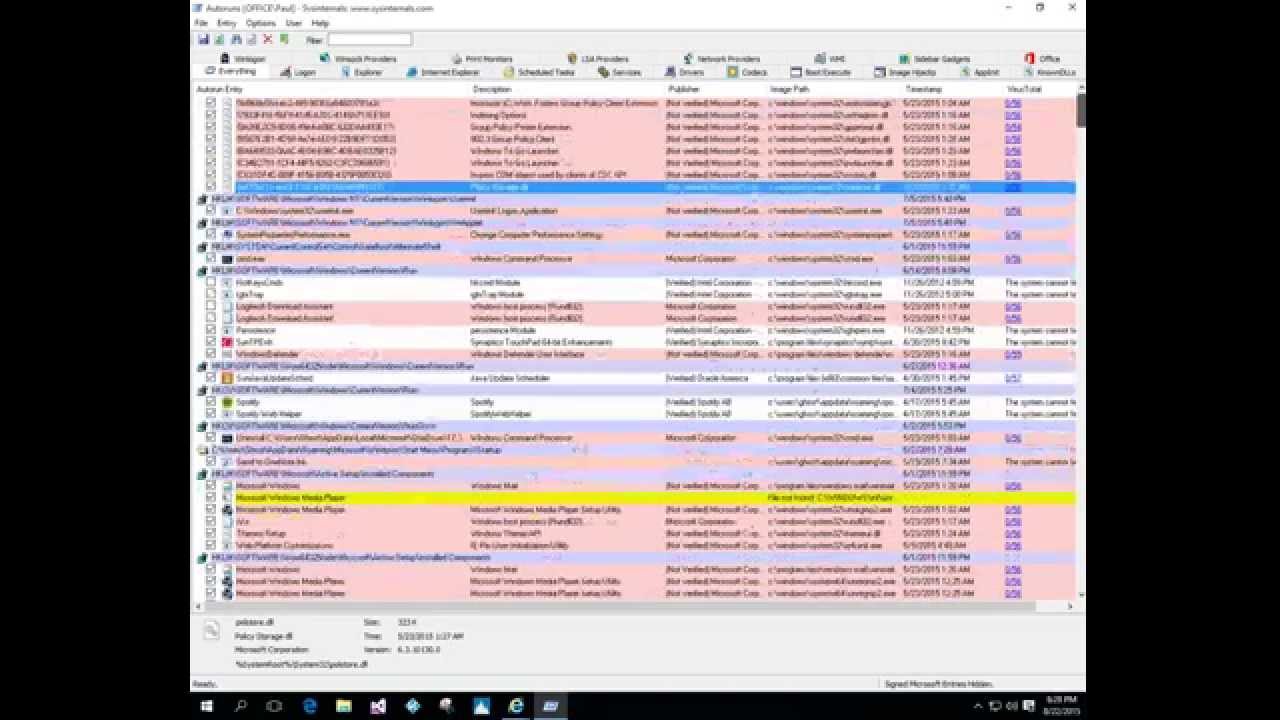Click the Autoruns taskbar icon
The height and width of the screenshot is (720, 1280).
click(x=550, y=705)
